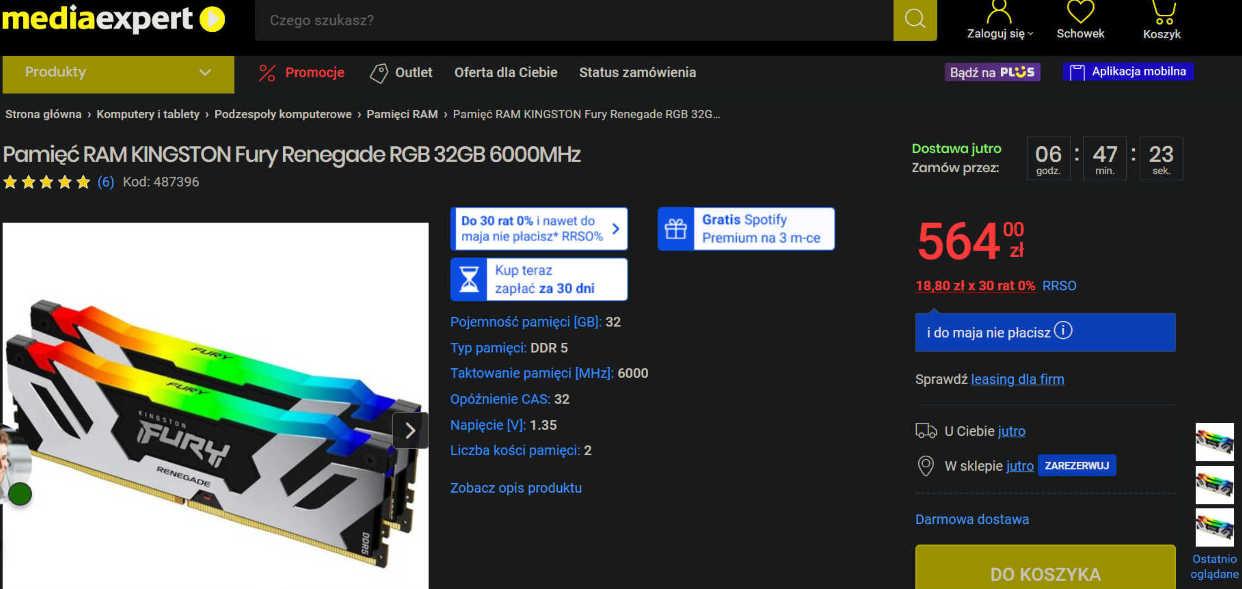The width and height of the screenshot is (1242, 589).
Task: Click 'leasing dla firm' link
Action: 1018,379
